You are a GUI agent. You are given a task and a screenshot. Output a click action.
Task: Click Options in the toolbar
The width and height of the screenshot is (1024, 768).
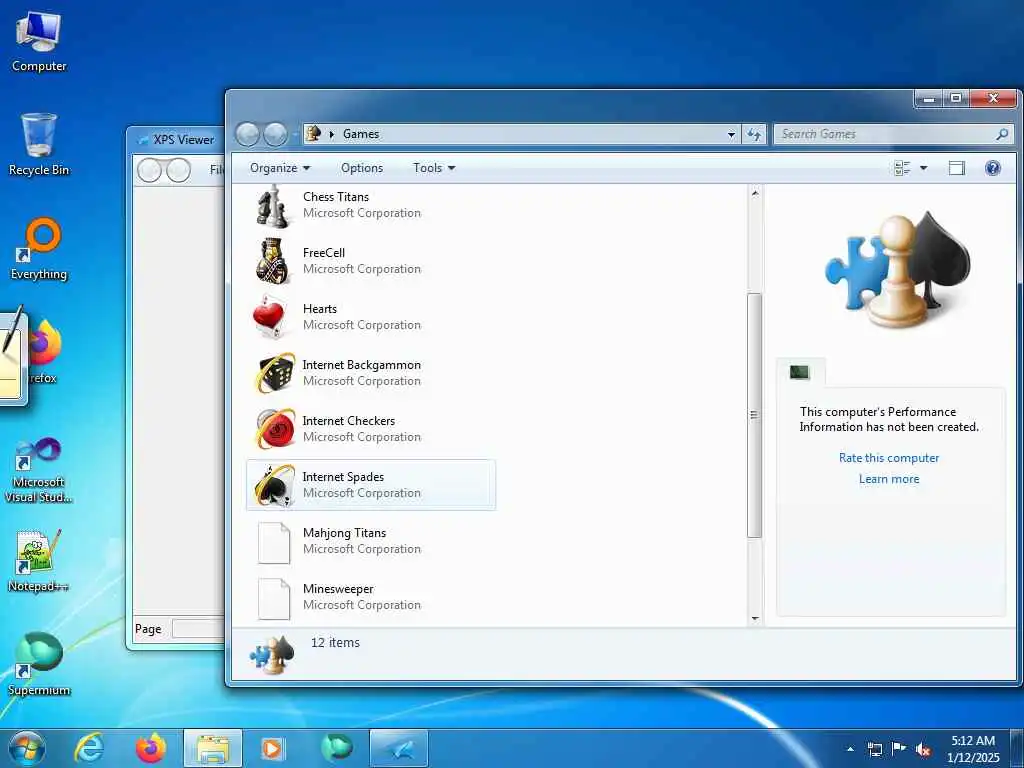[x=362, y=168]
